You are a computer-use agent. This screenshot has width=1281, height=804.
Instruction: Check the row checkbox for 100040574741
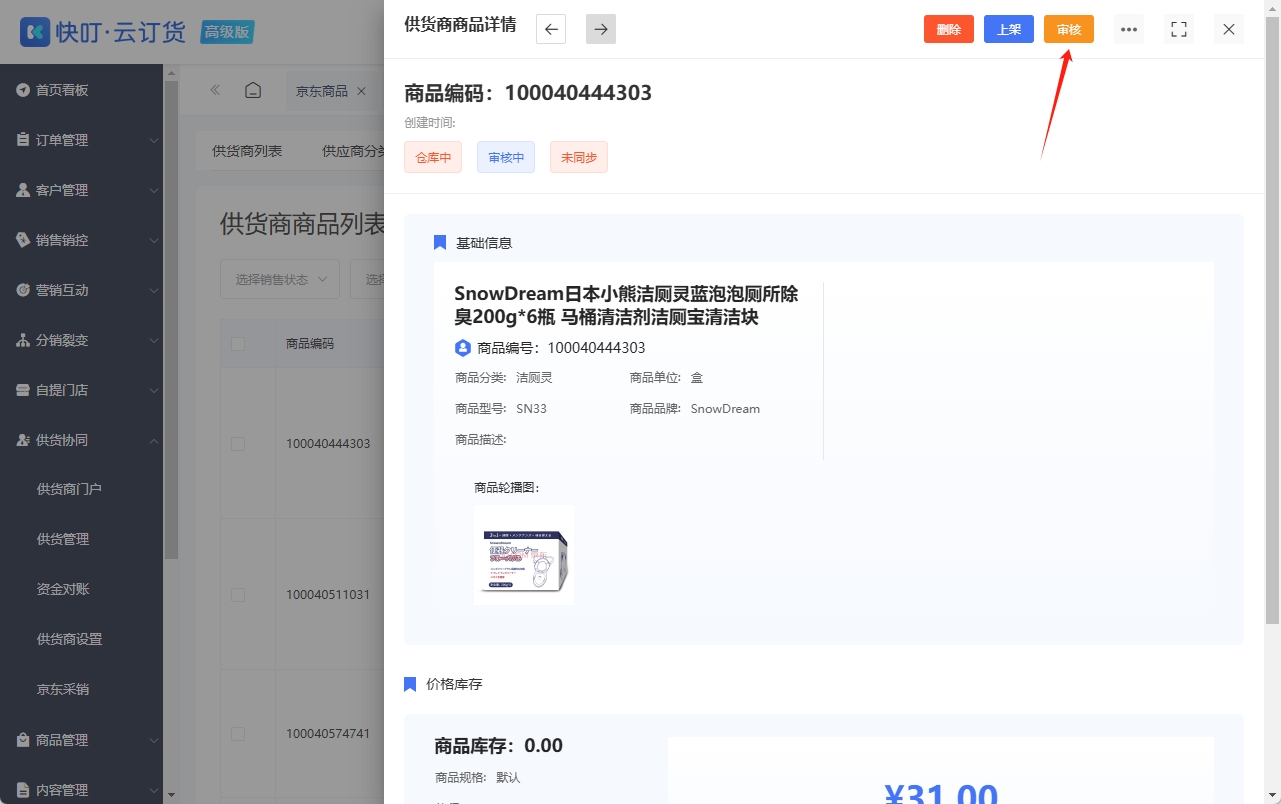238,734
